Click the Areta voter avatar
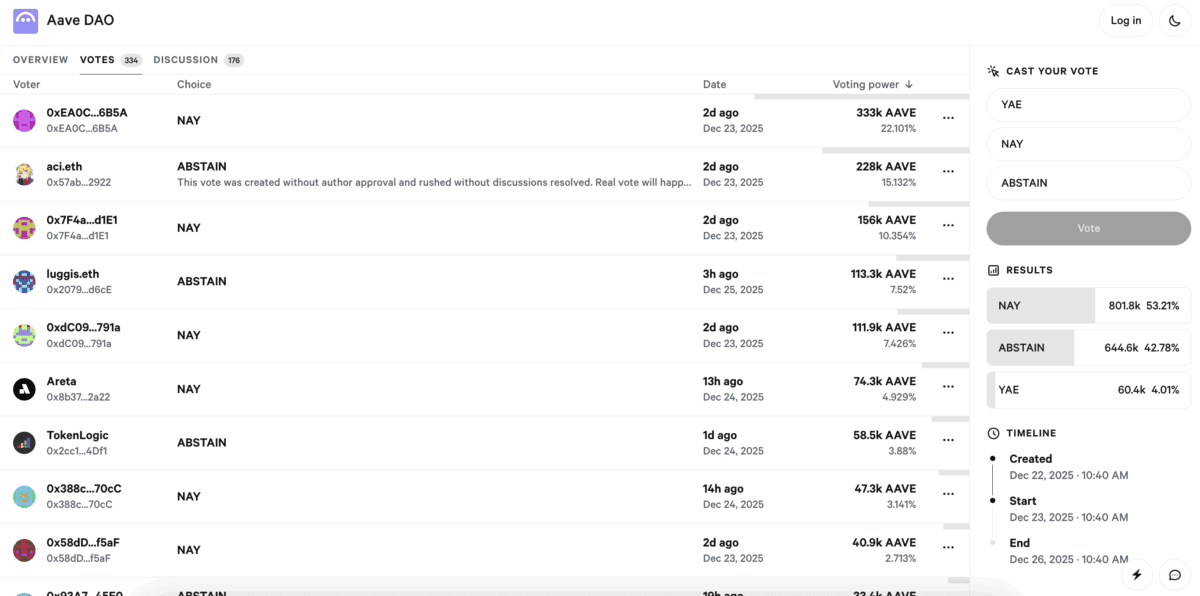The height and width of the screenshot is (596, 1200). (25, 389)
